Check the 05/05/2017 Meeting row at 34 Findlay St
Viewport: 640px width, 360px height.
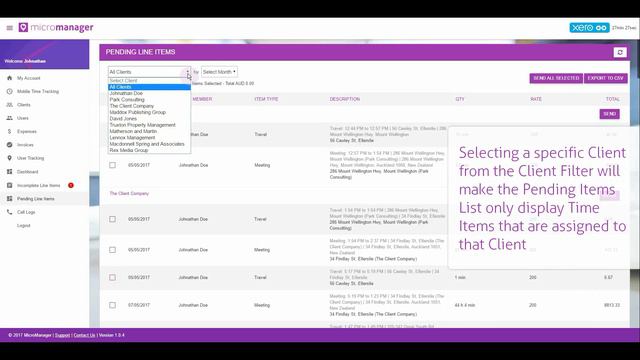click(x=112, y=250)
